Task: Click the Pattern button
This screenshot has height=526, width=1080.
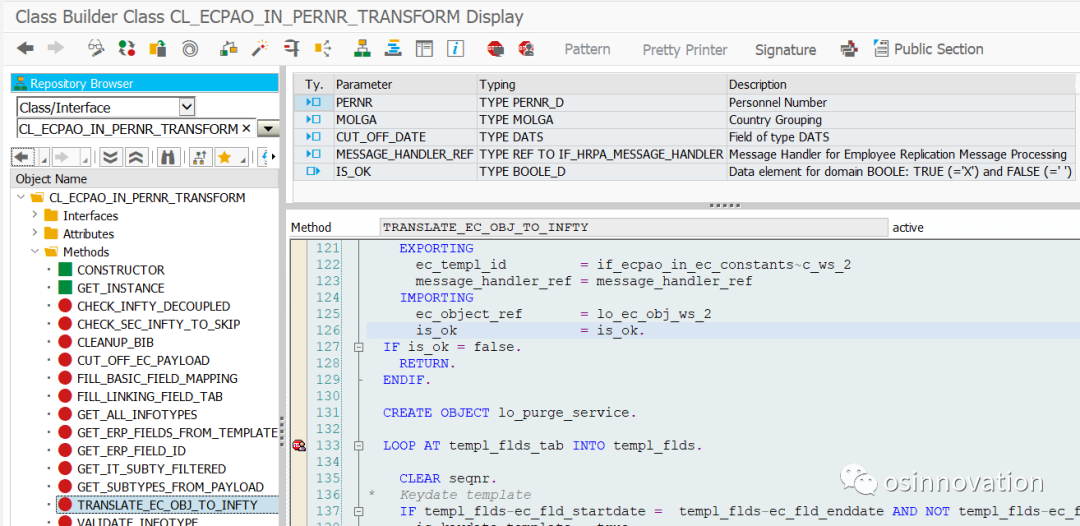Action: [587, 49]
